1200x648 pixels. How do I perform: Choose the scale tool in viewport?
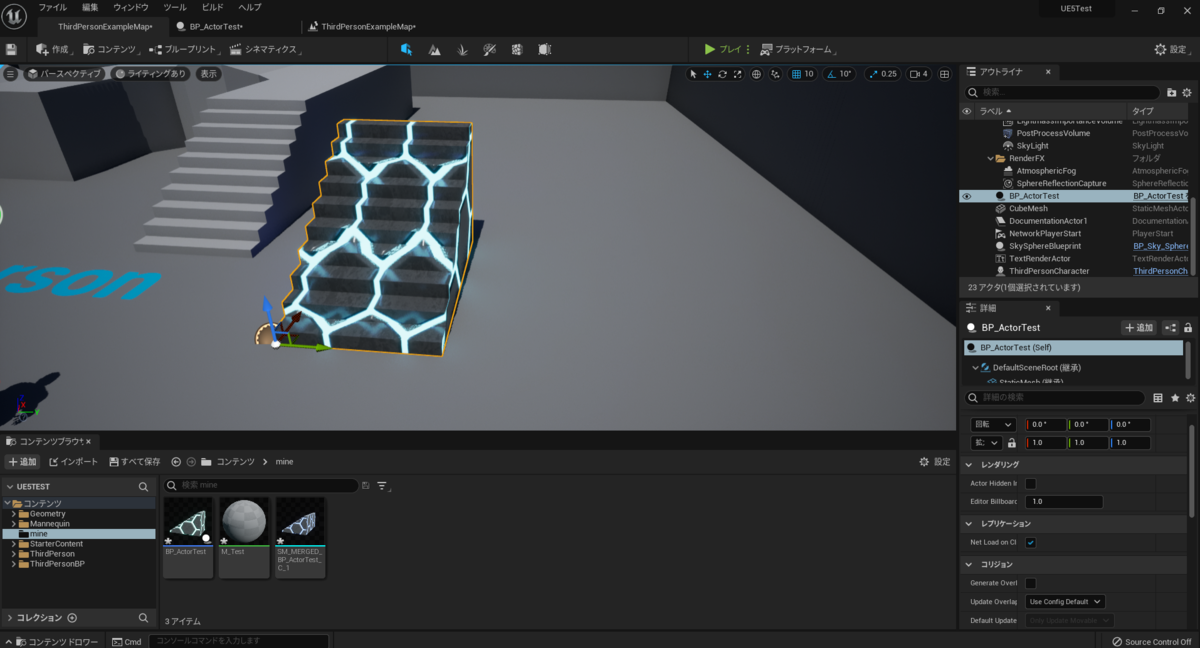coord(737,74)
